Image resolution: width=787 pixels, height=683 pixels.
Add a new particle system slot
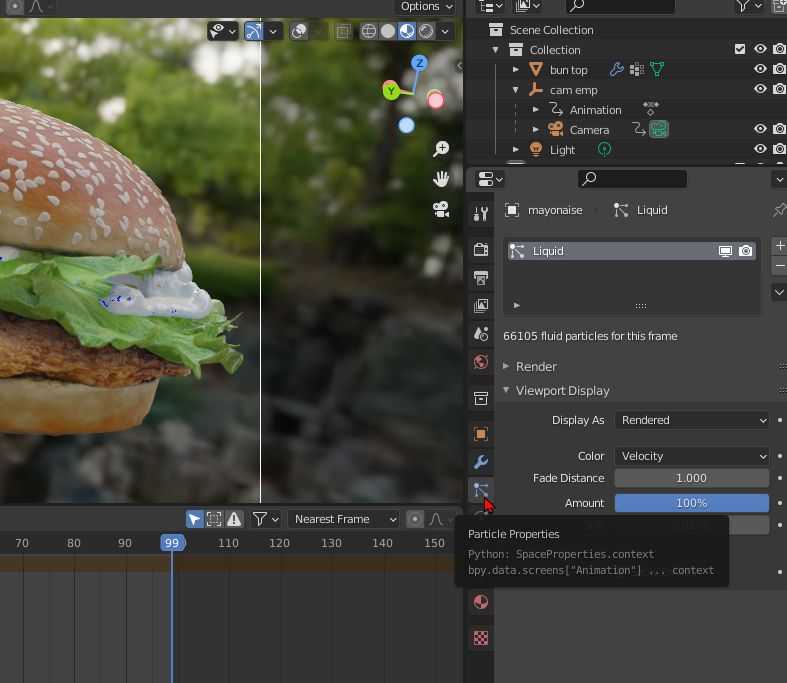coord(779,245)
